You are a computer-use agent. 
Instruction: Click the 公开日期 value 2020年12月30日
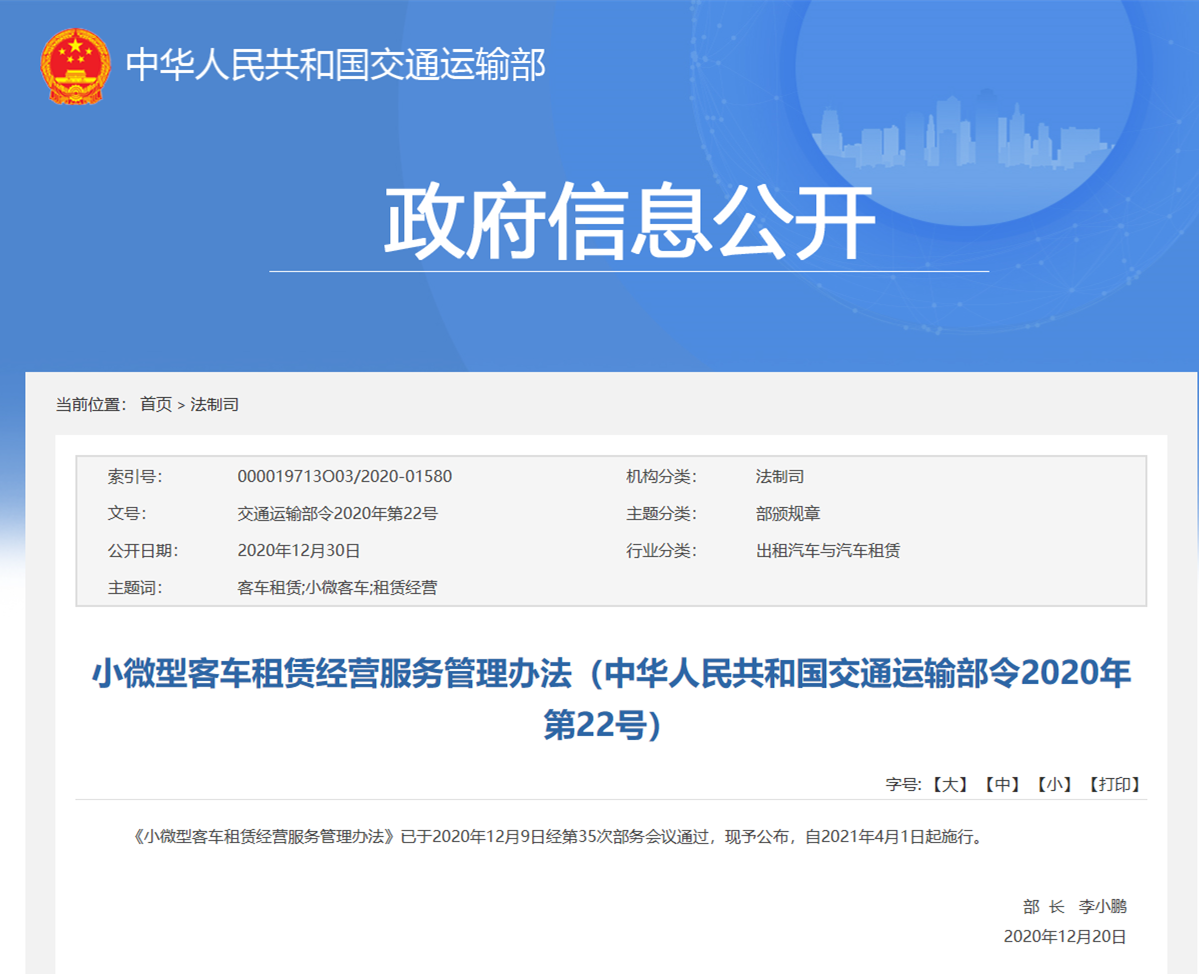[x=298, y=551]
